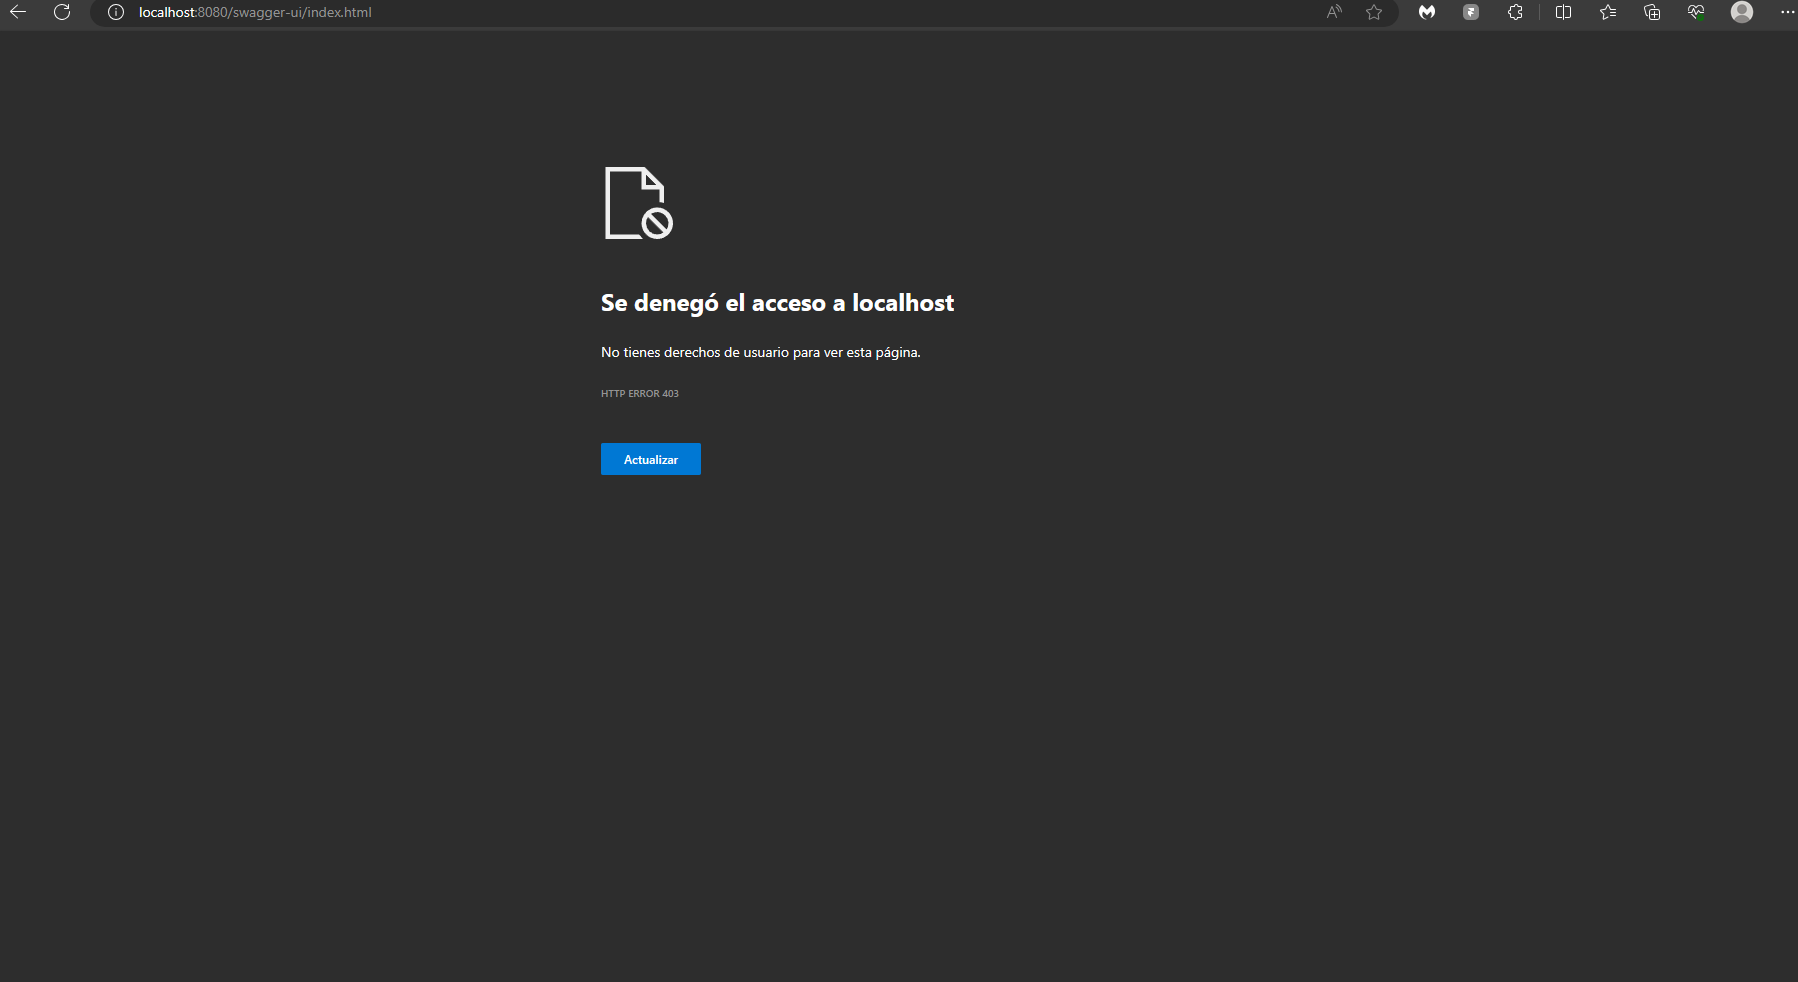
Task: Click the blocked document error icon
Action: tap(639, 203)
